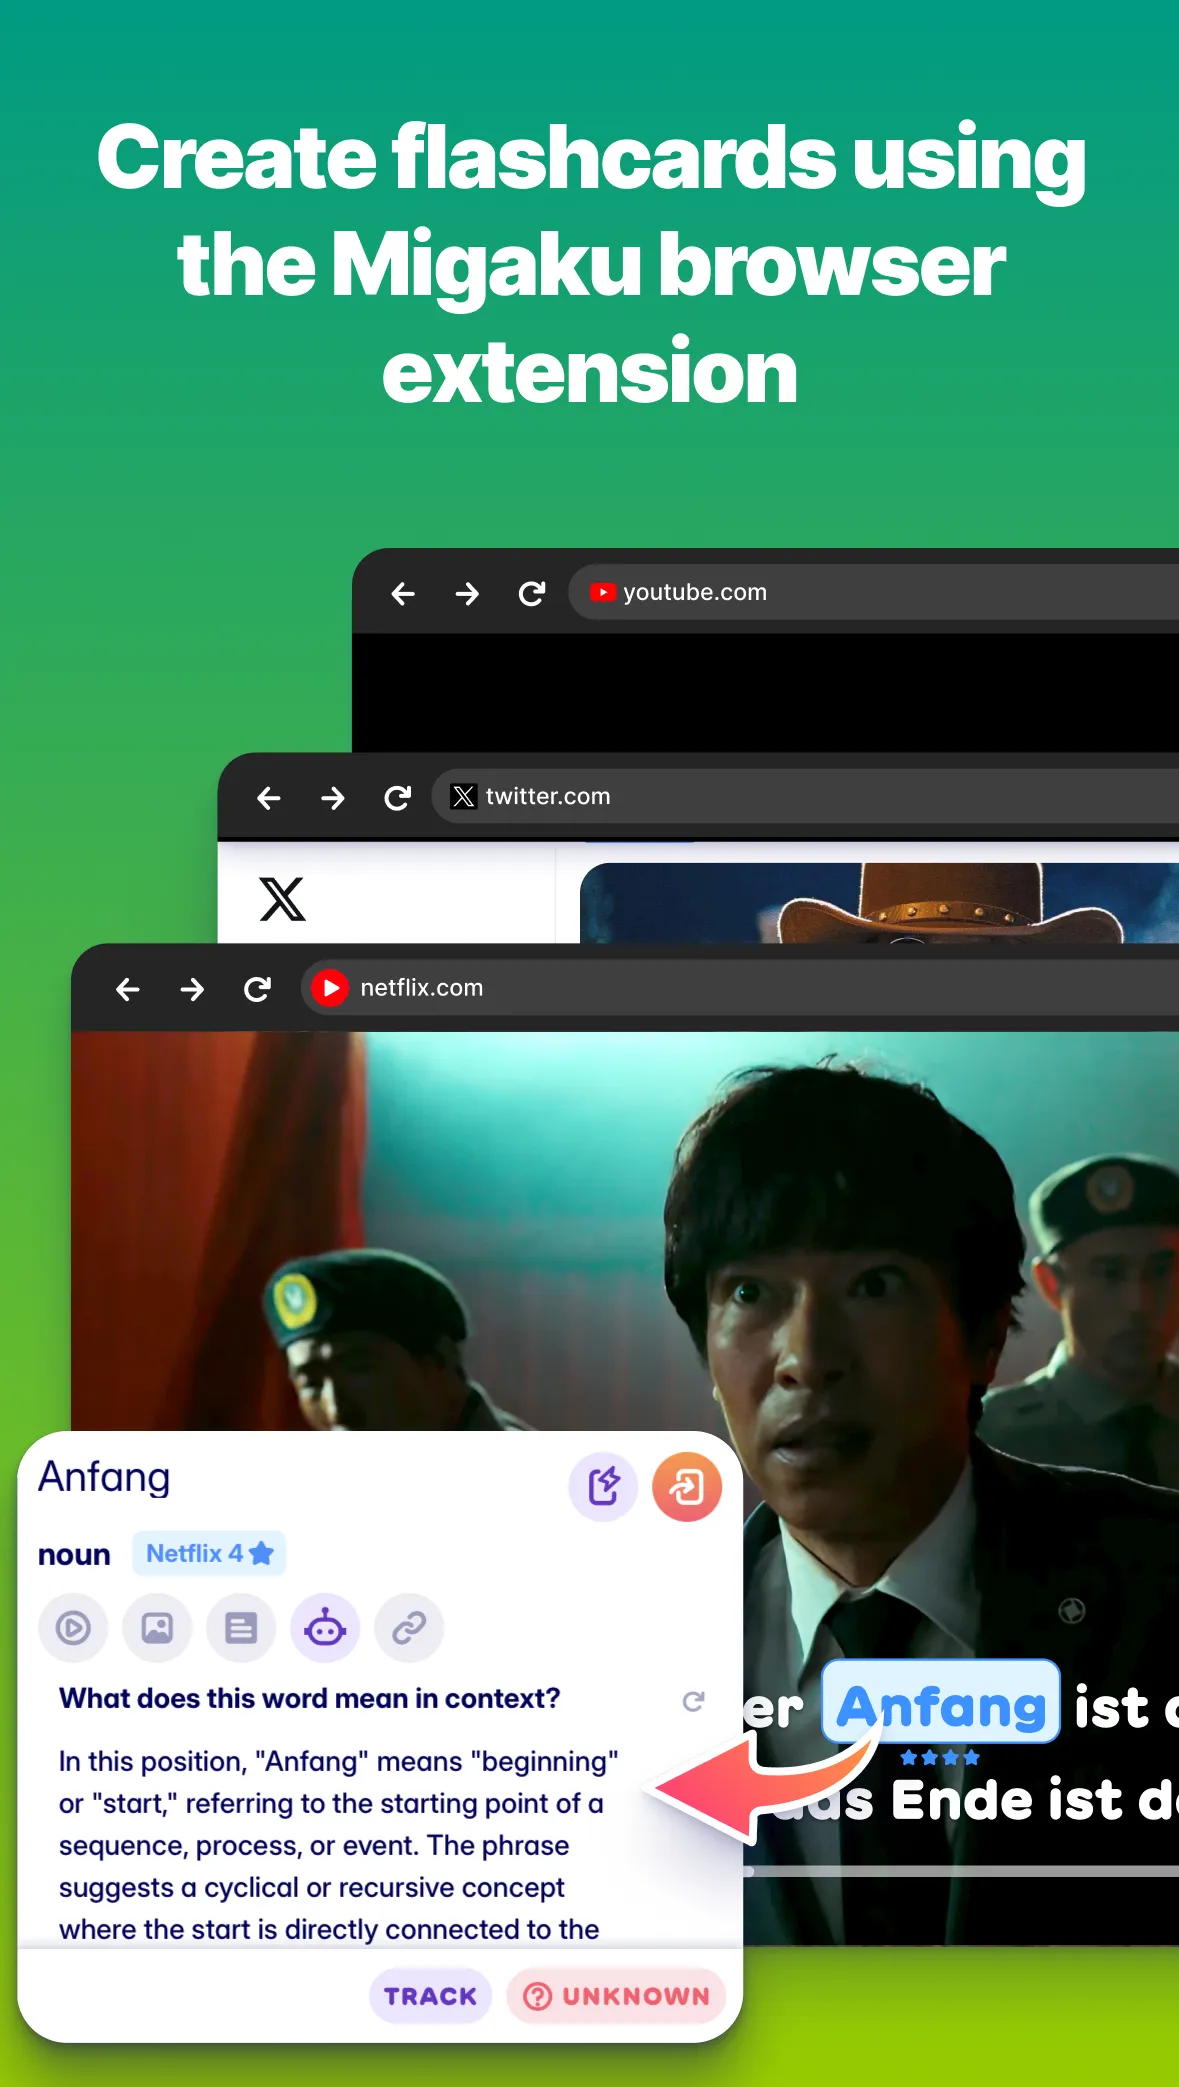The image size is (1179, 2087).
Task: Click the red play favicon beside netflix.com
Action: [x=329, y=988]
